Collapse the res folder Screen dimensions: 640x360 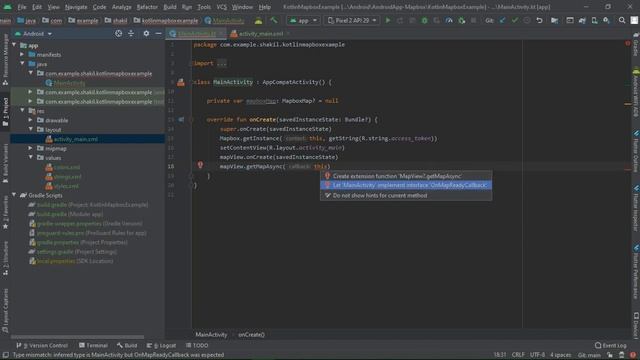[22, 111]
